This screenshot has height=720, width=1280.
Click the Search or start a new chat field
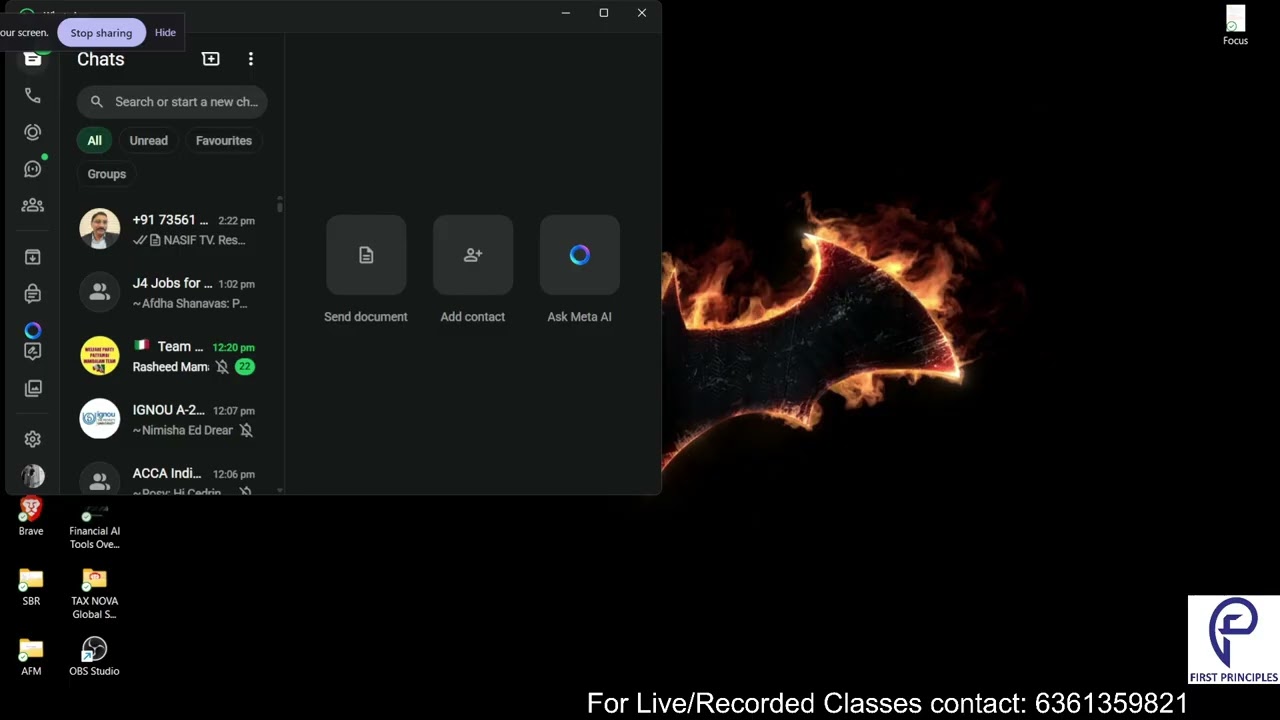coord(172,102)
